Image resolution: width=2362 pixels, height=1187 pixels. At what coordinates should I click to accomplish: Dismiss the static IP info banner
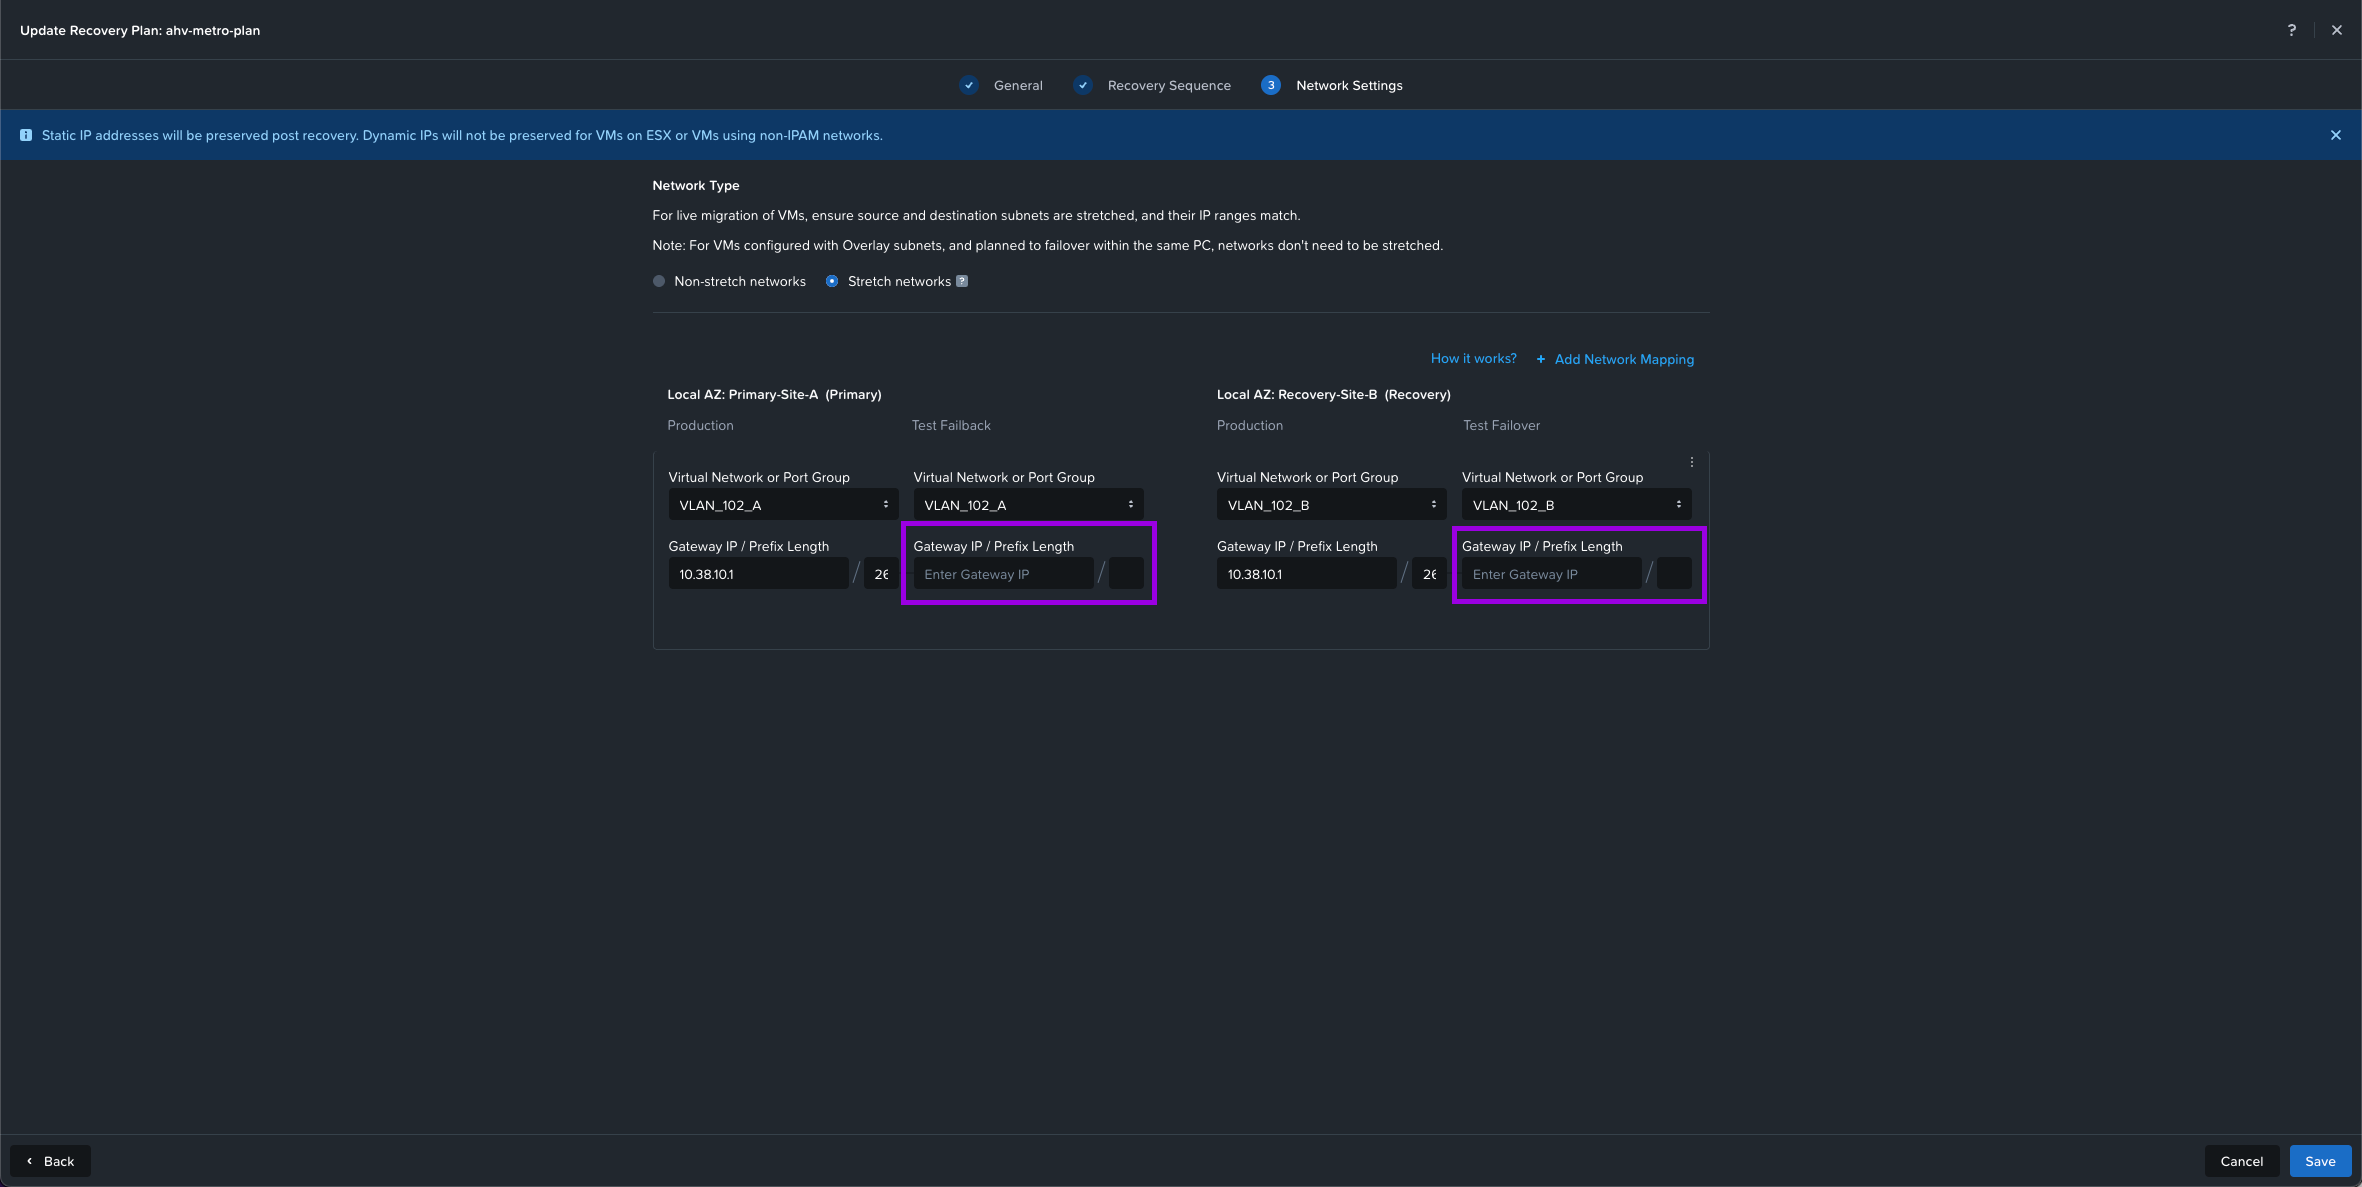pyautogui.click(x=2336, y=135)
